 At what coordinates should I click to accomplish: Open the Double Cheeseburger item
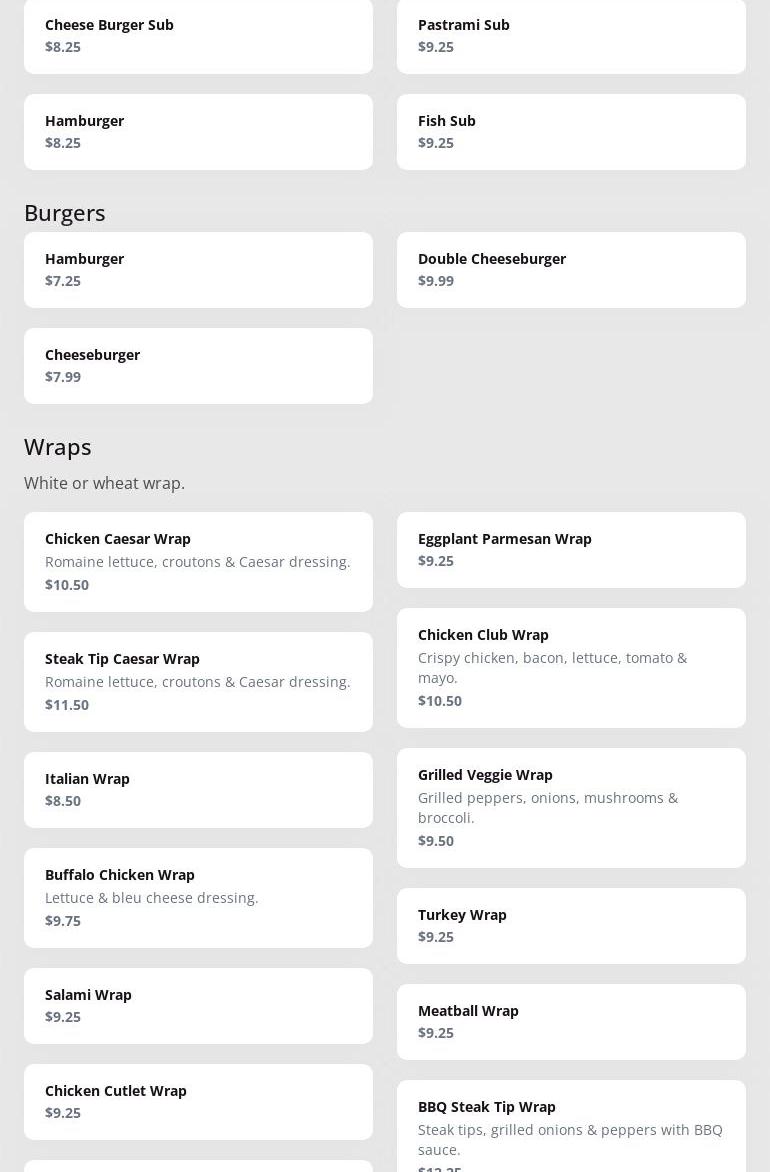point(571,270)
